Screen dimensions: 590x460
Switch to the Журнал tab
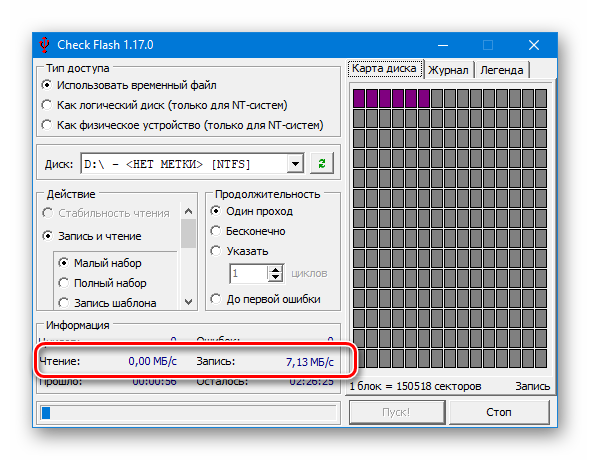click(x=448, y=70)
